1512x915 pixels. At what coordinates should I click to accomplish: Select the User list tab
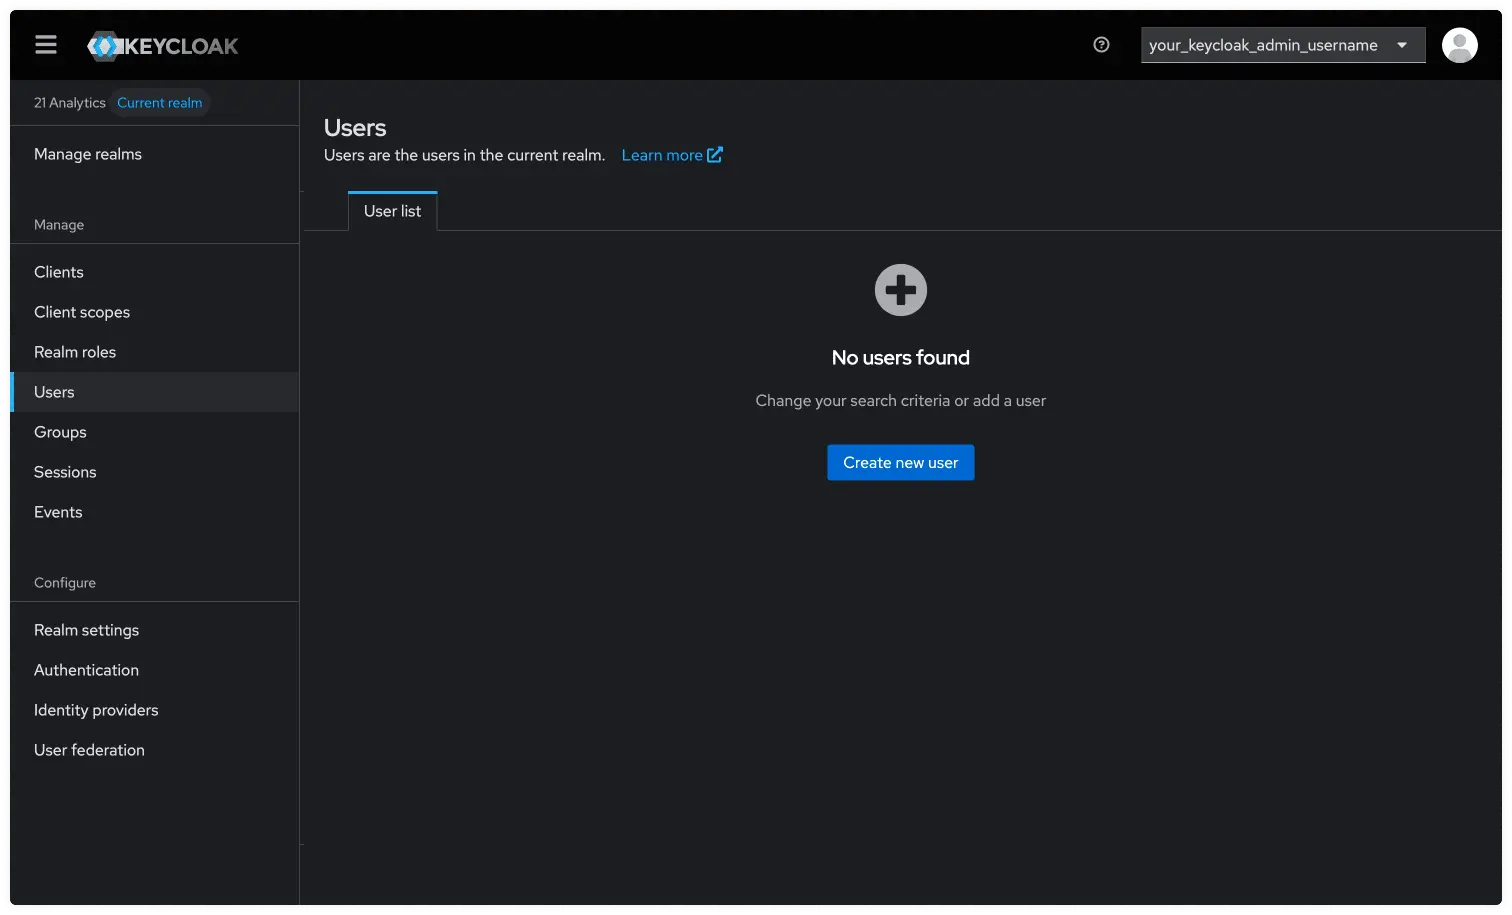[392, 211]
